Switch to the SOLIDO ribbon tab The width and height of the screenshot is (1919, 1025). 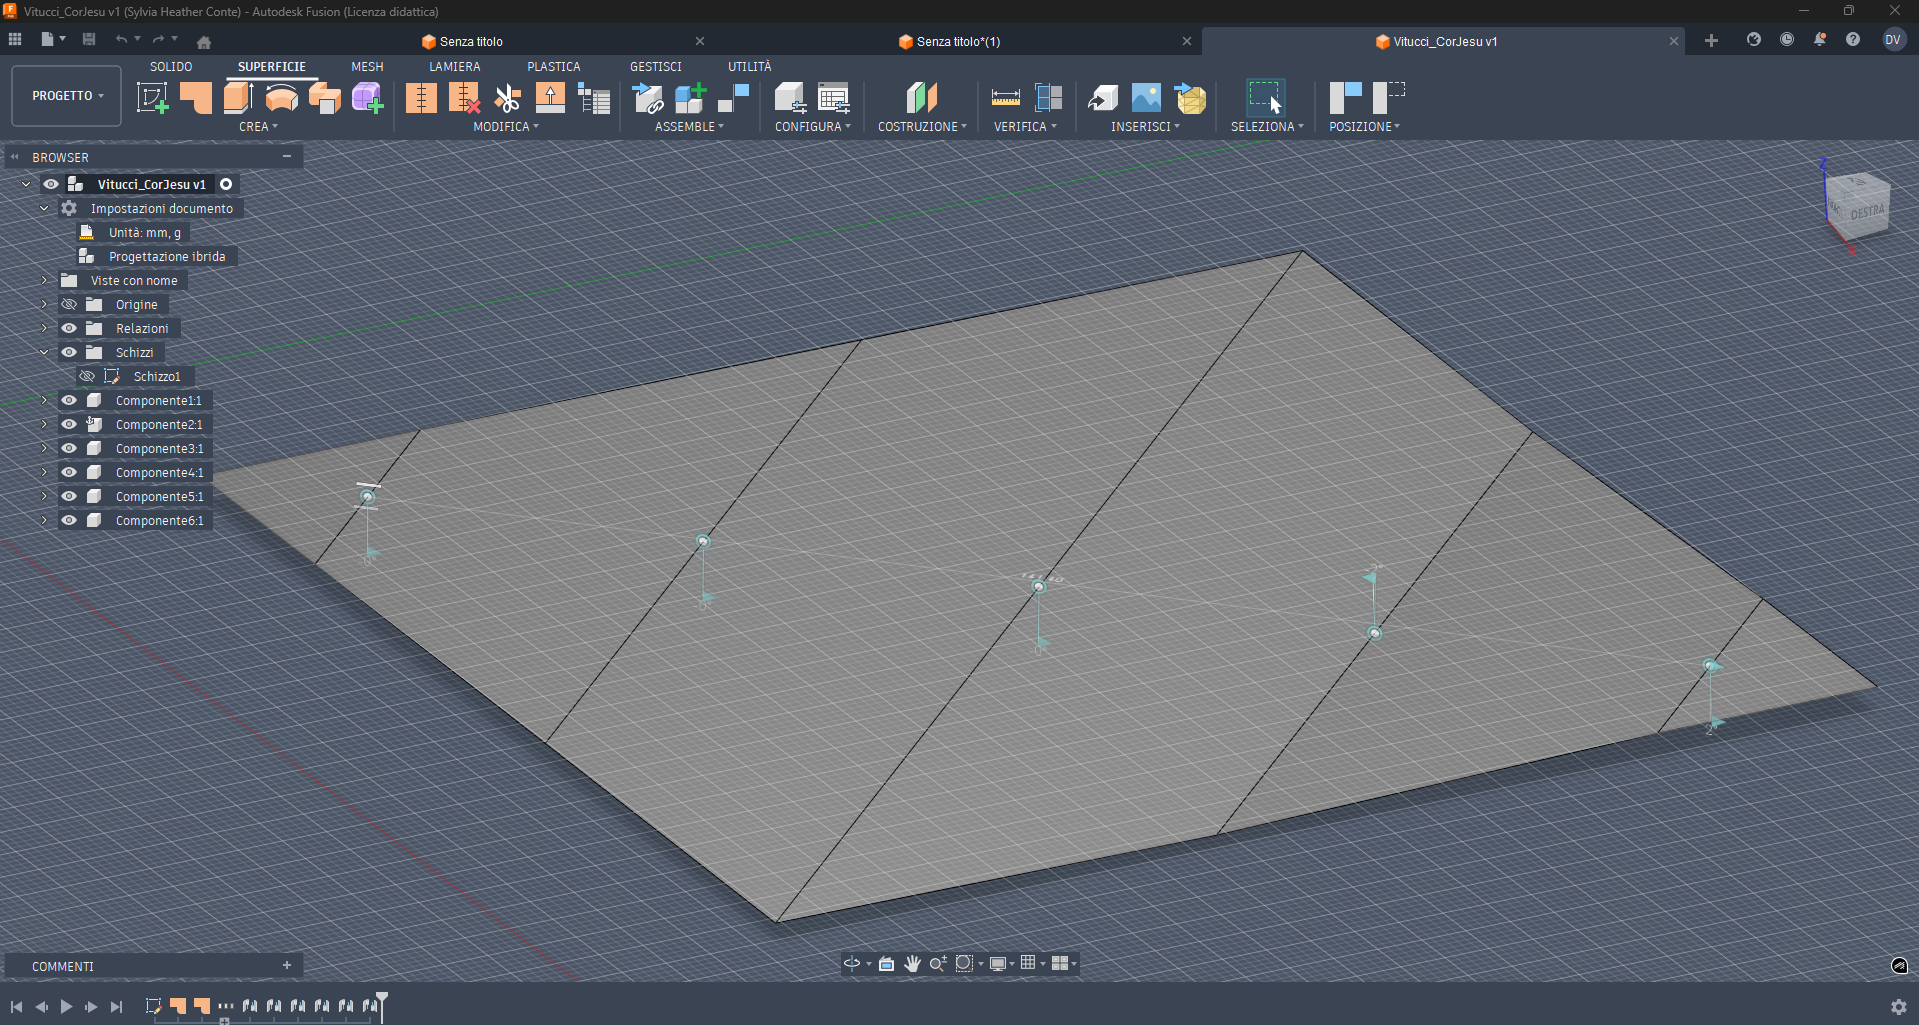click(171, 66)
